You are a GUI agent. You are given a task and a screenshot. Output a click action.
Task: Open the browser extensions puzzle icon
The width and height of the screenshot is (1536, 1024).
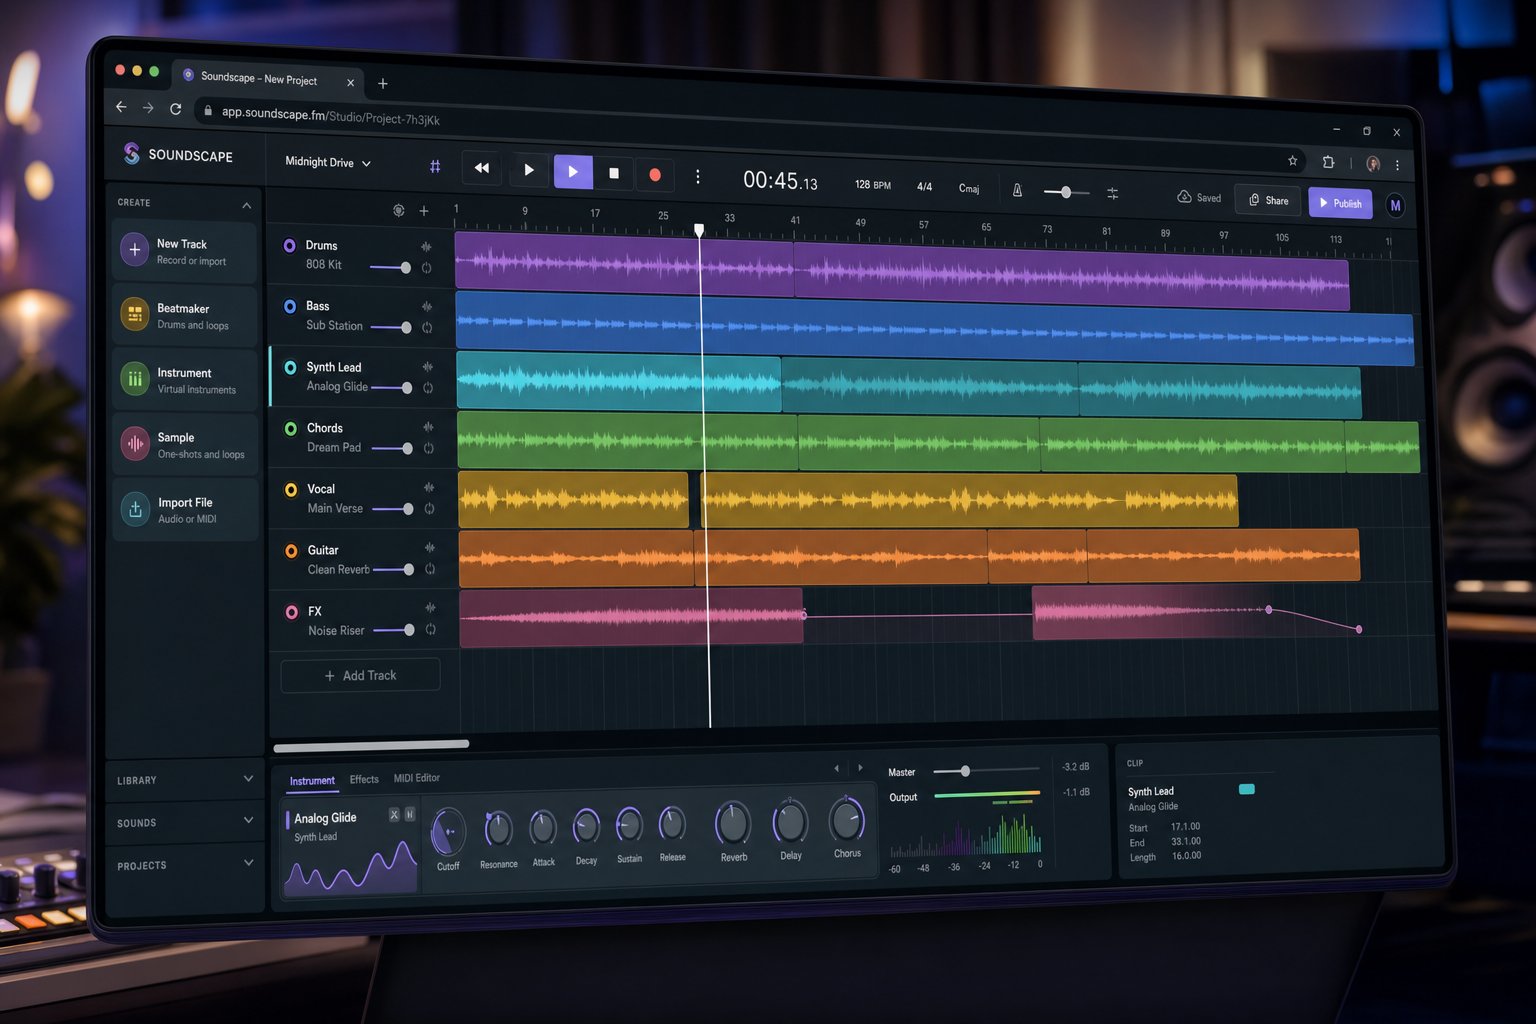click(1328, 162)
